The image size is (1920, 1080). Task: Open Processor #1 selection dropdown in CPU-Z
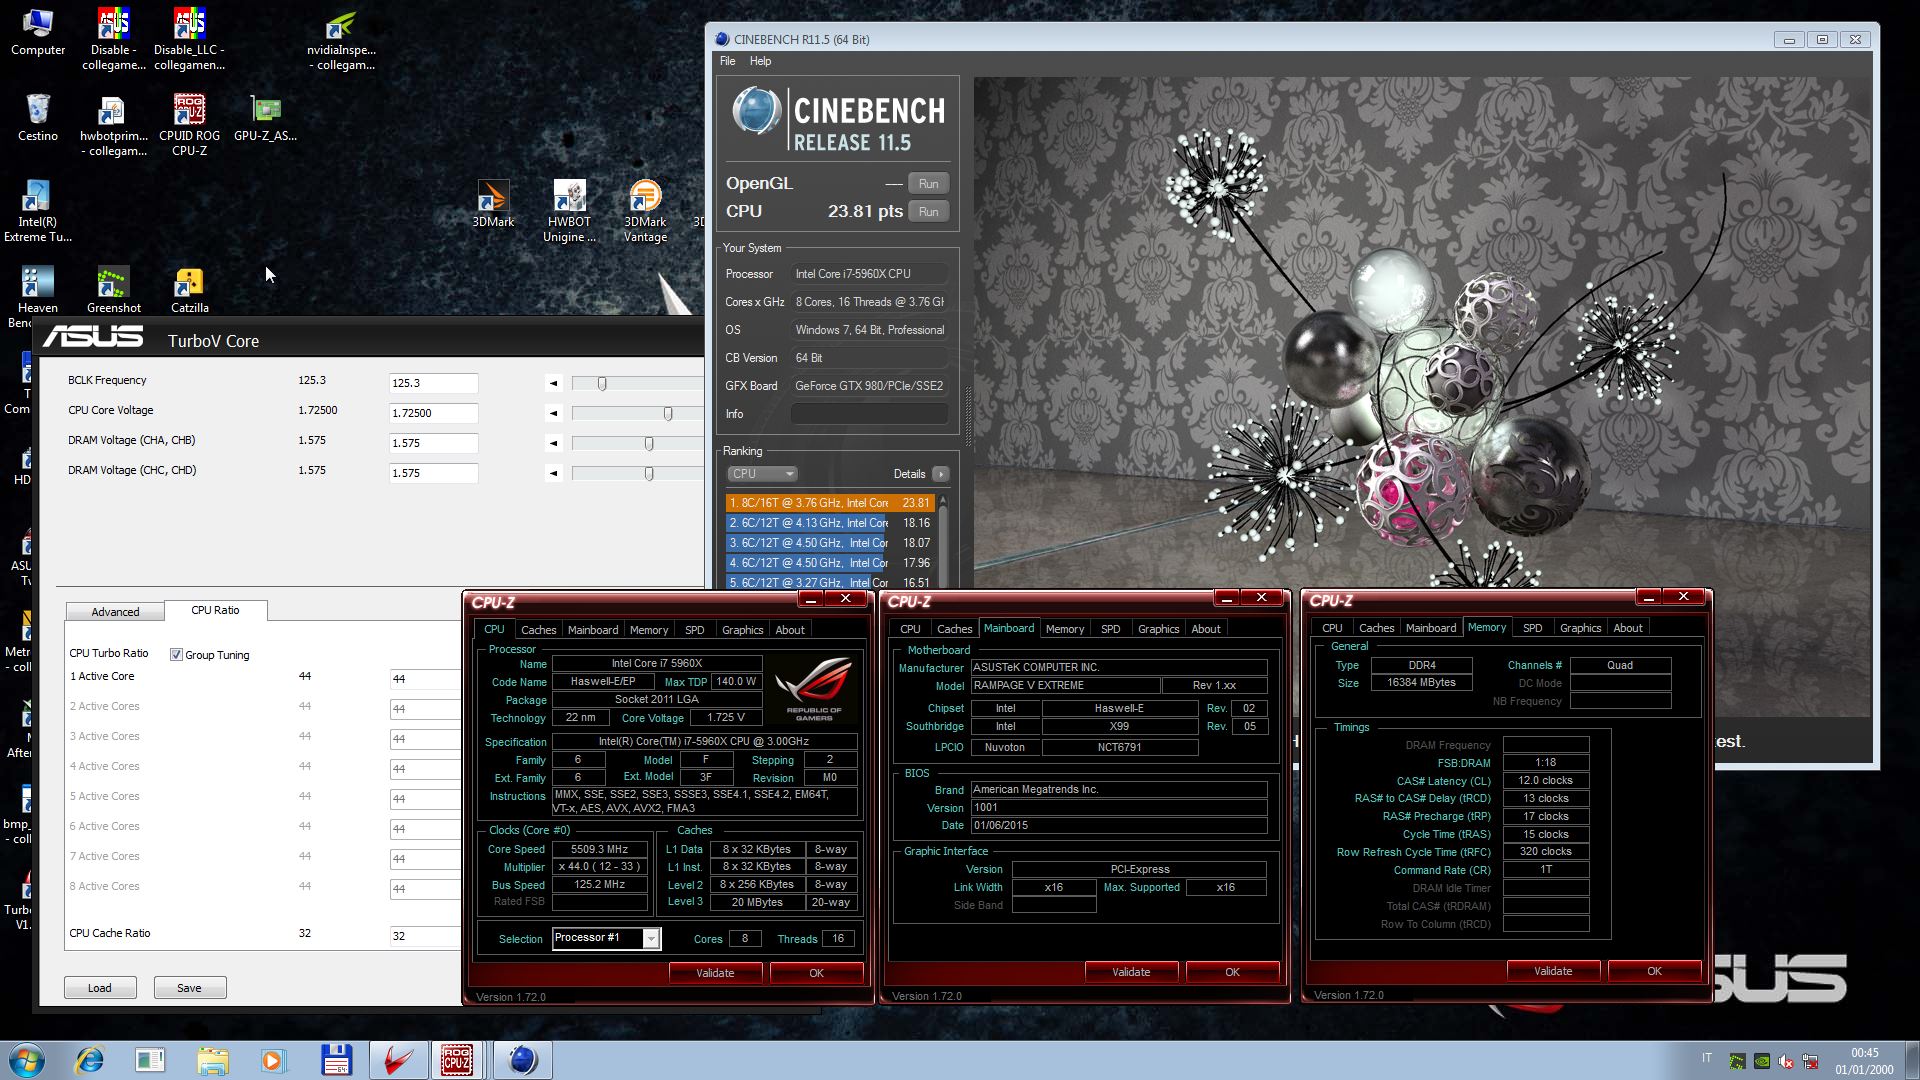coord(650,938)
